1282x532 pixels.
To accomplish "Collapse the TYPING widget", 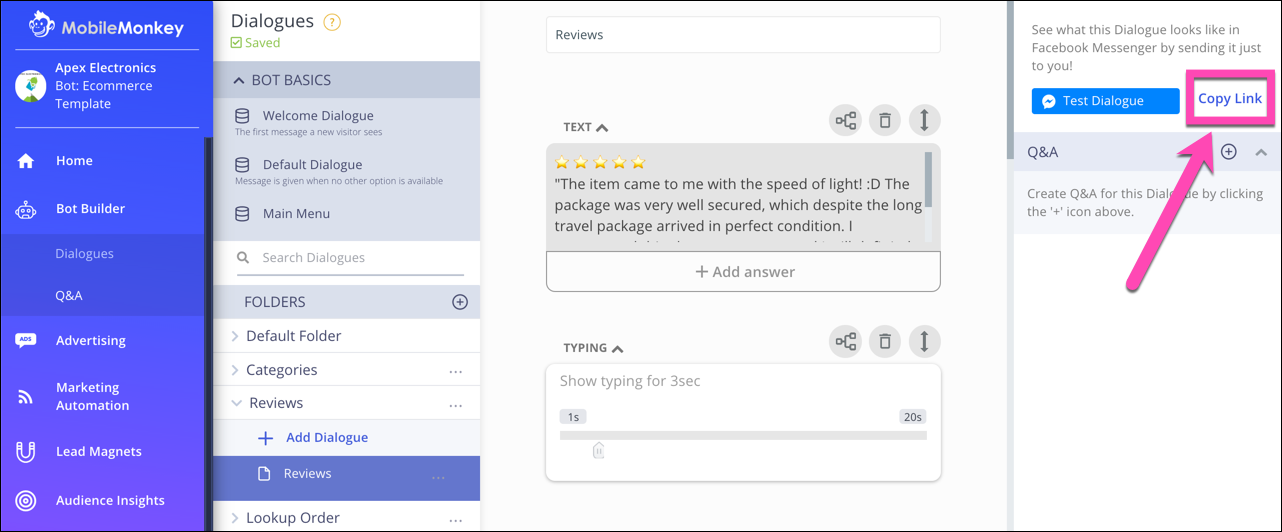I will click(x=617, y=349).
